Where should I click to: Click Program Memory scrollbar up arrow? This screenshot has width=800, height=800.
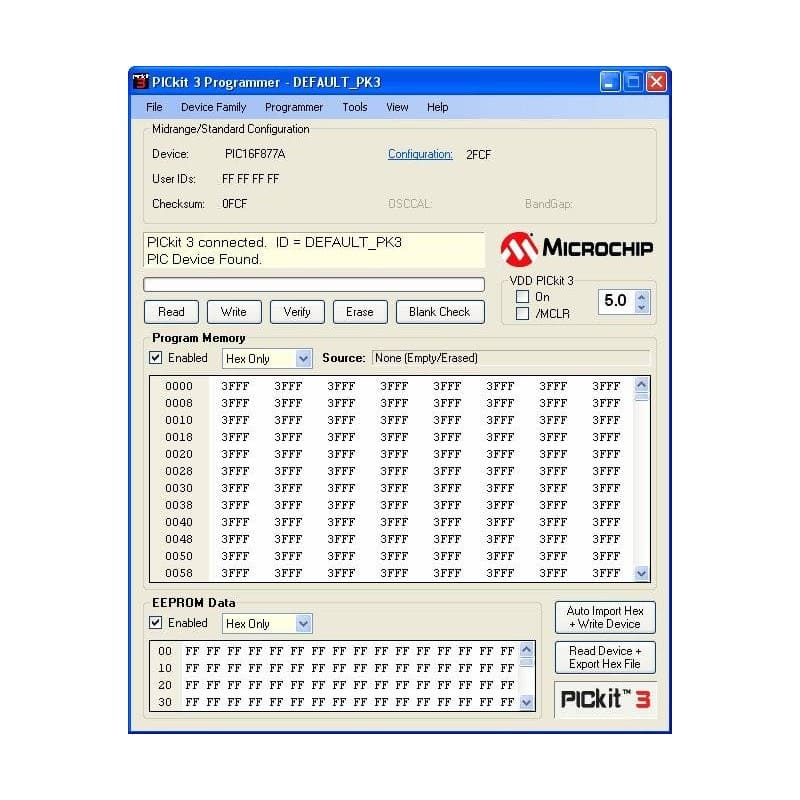[641, 384]
